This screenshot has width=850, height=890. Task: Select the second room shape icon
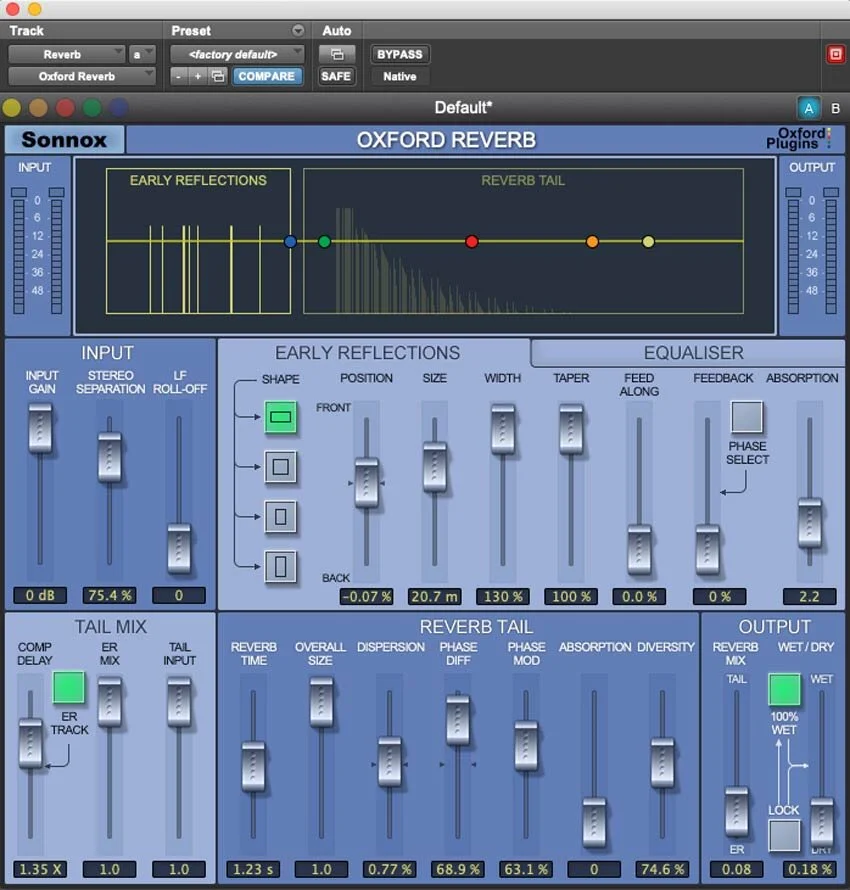(280, 467)
